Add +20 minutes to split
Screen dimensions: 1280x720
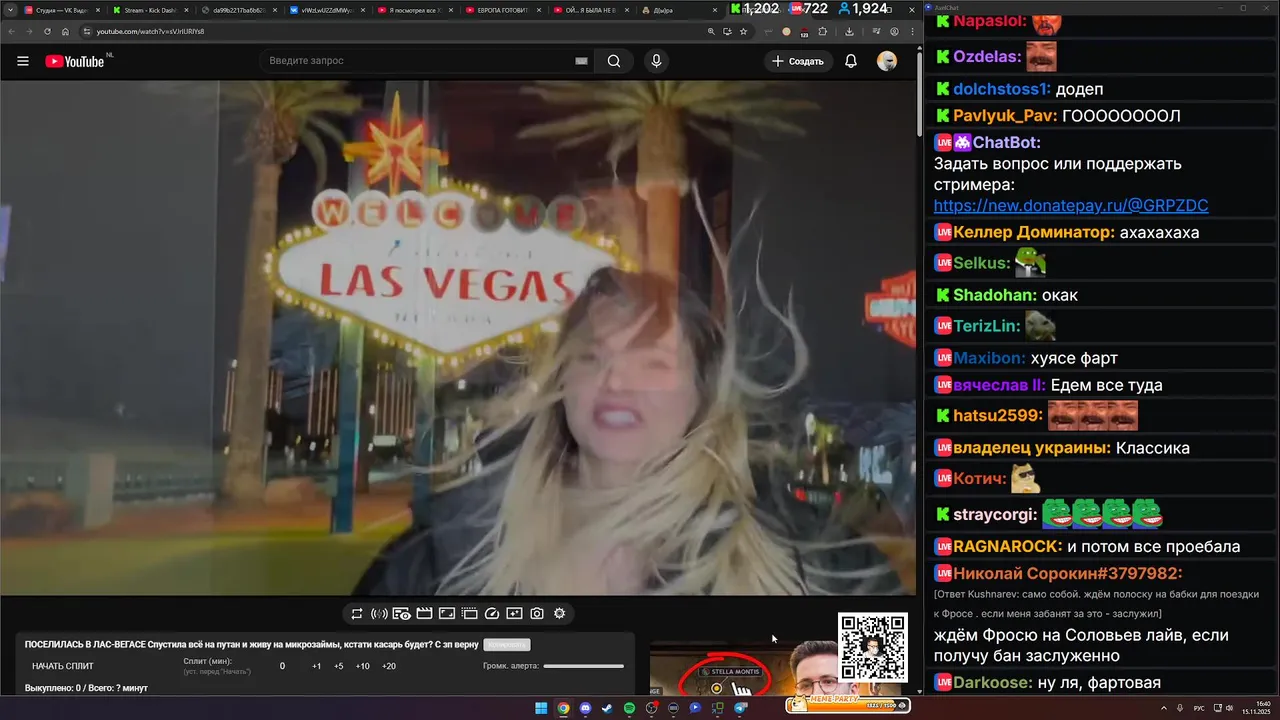[389, 666]
